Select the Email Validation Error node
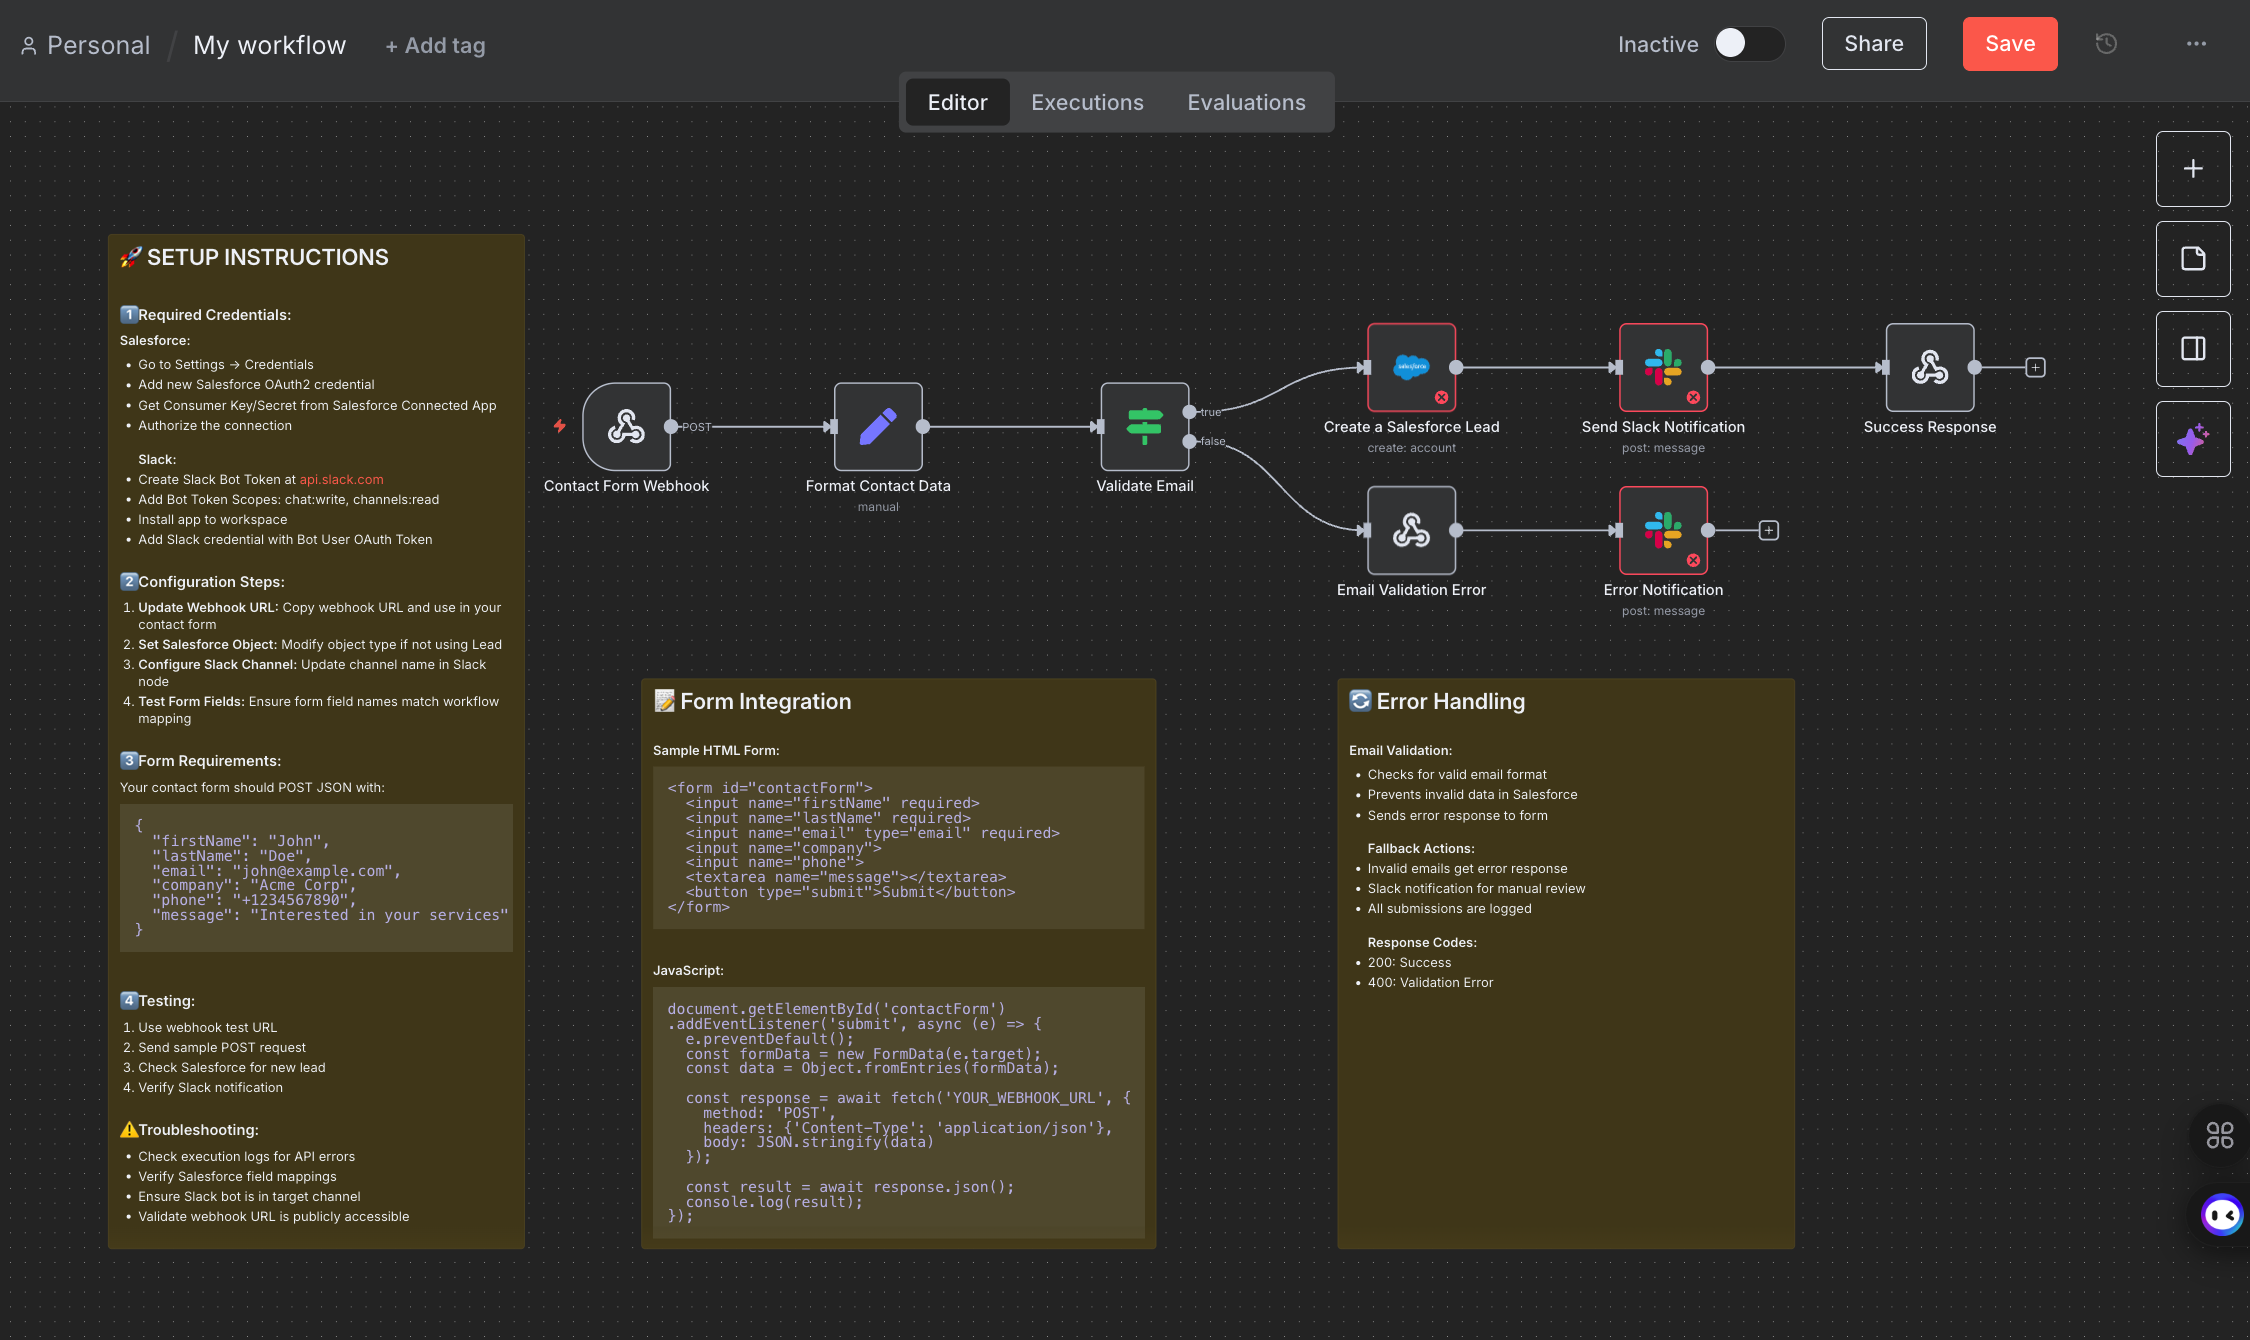The height and width of the screenshot is (1340, 2250). pos(1411,530)
